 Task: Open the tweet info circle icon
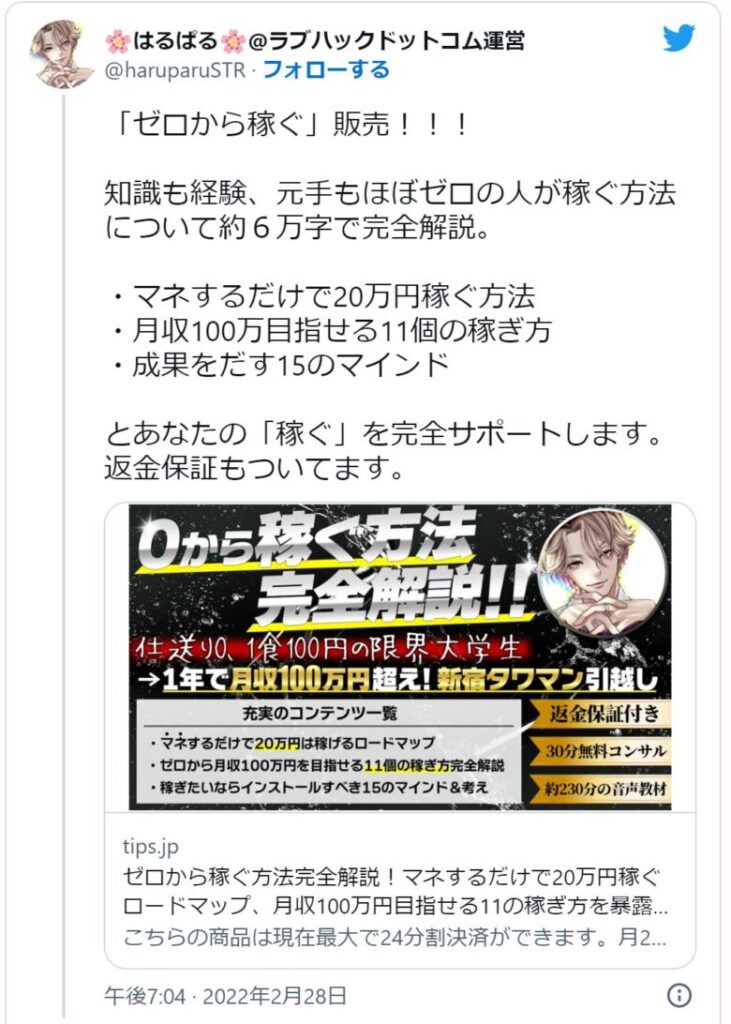point(679,995)
